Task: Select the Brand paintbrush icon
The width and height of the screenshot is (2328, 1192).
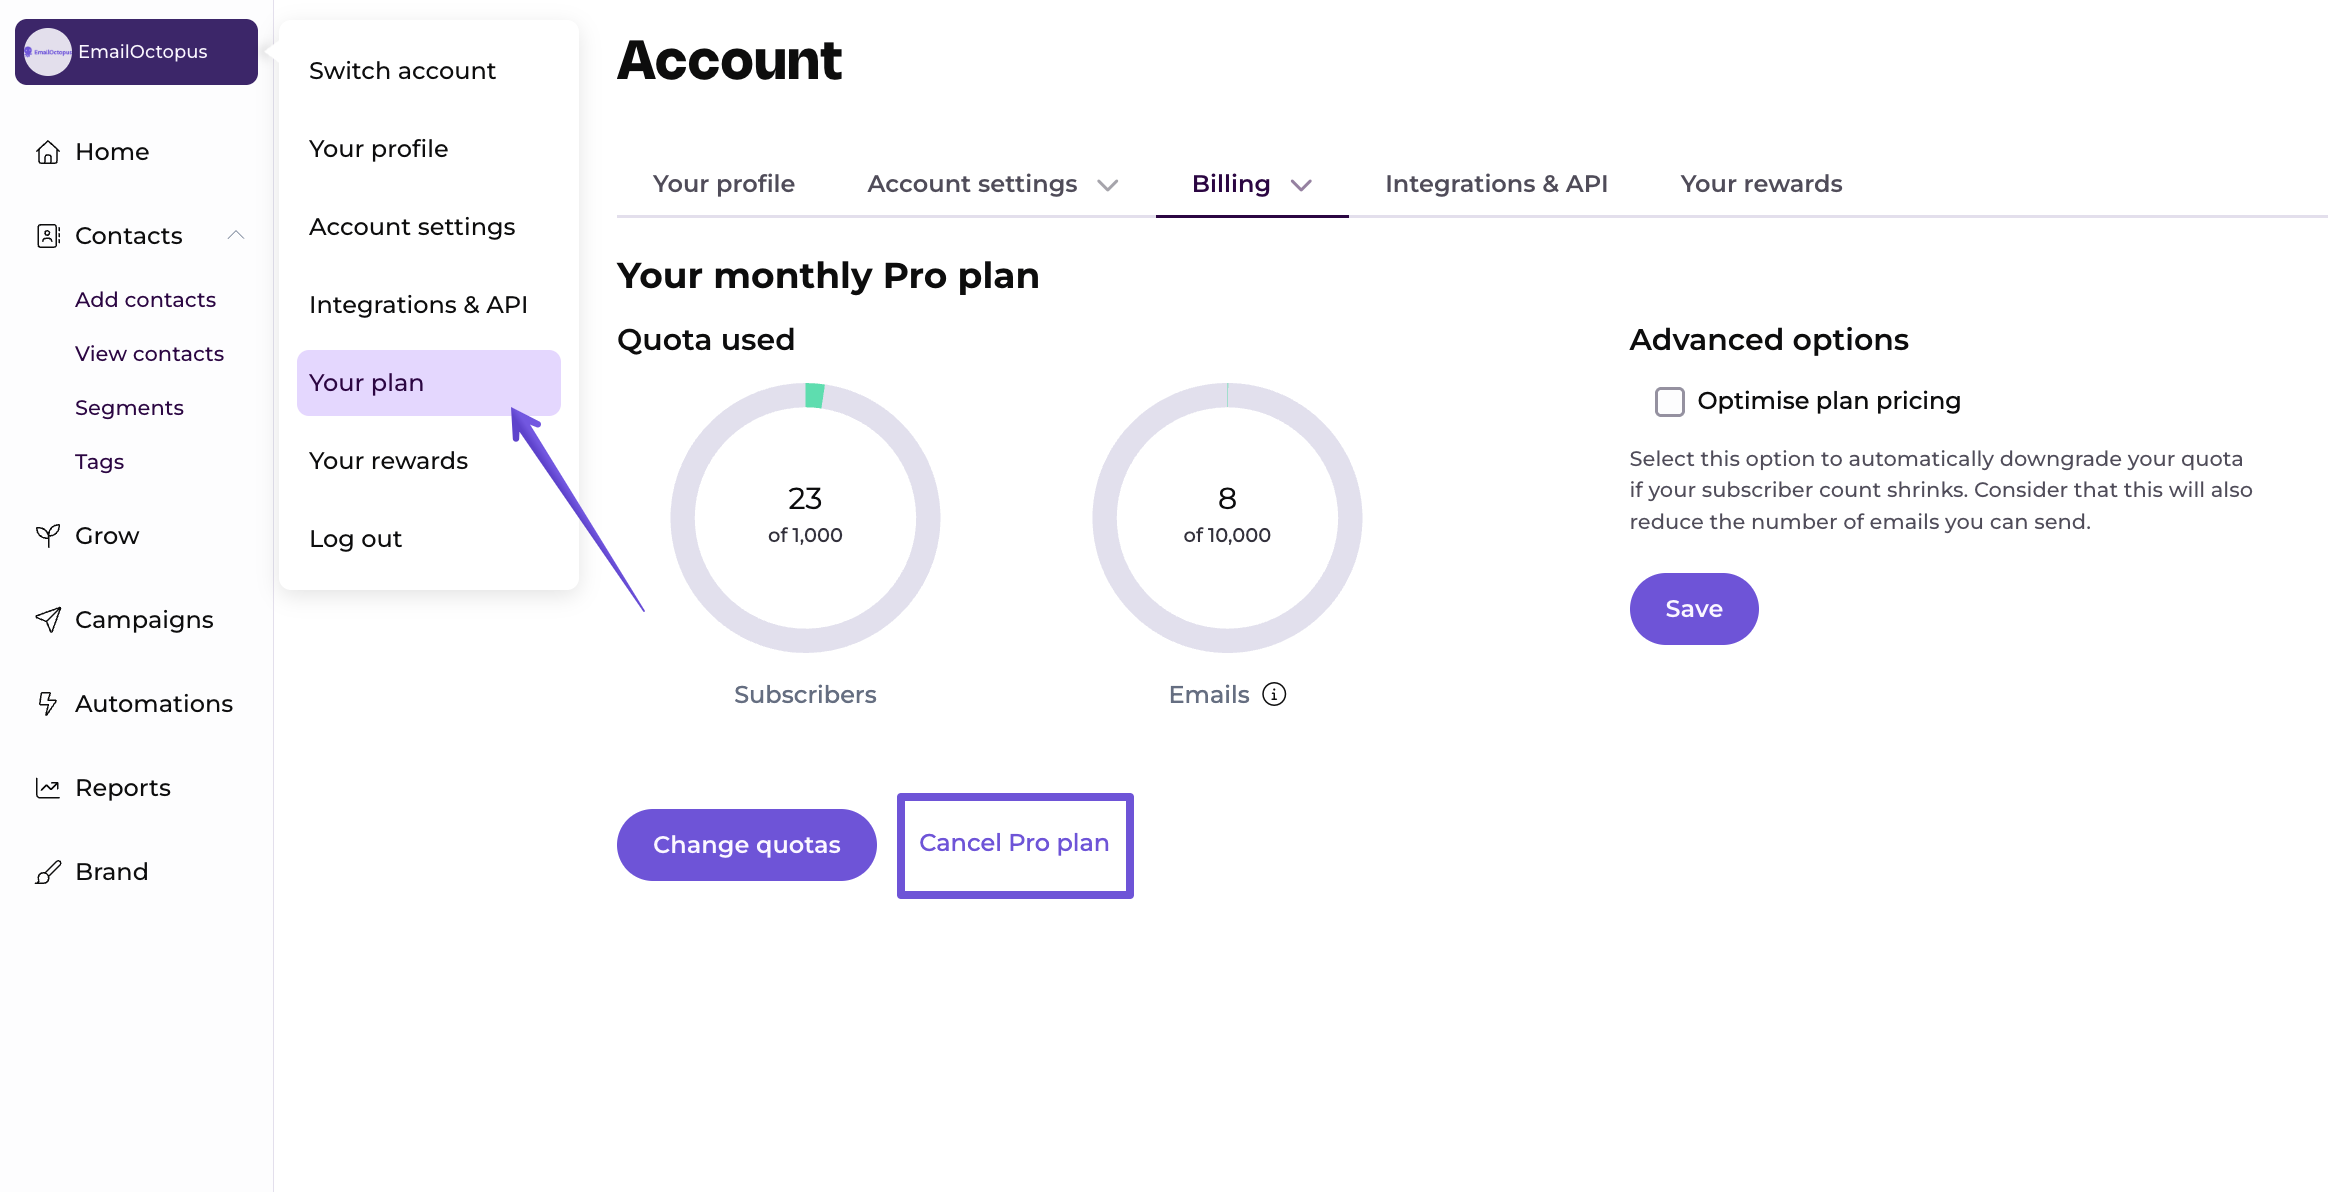Action: [47, 871]
